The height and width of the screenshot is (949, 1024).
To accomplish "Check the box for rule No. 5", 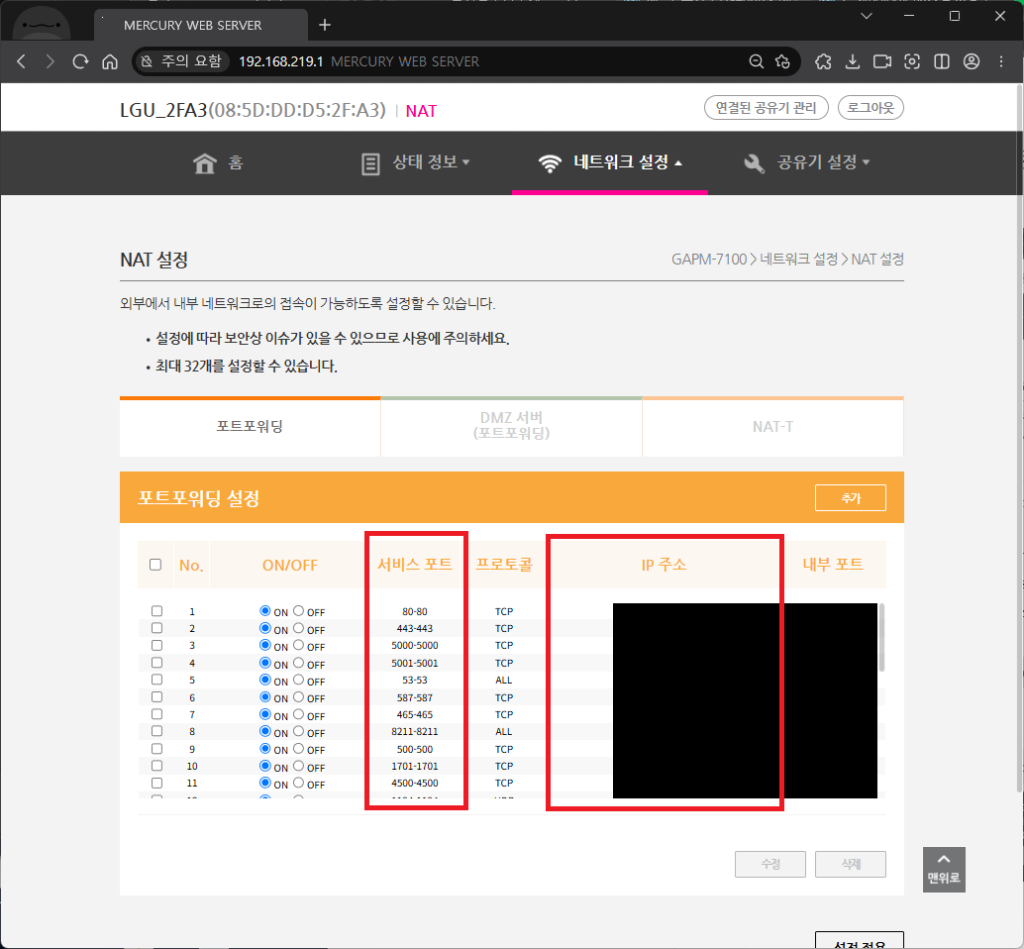I will (x=157, y=680).
